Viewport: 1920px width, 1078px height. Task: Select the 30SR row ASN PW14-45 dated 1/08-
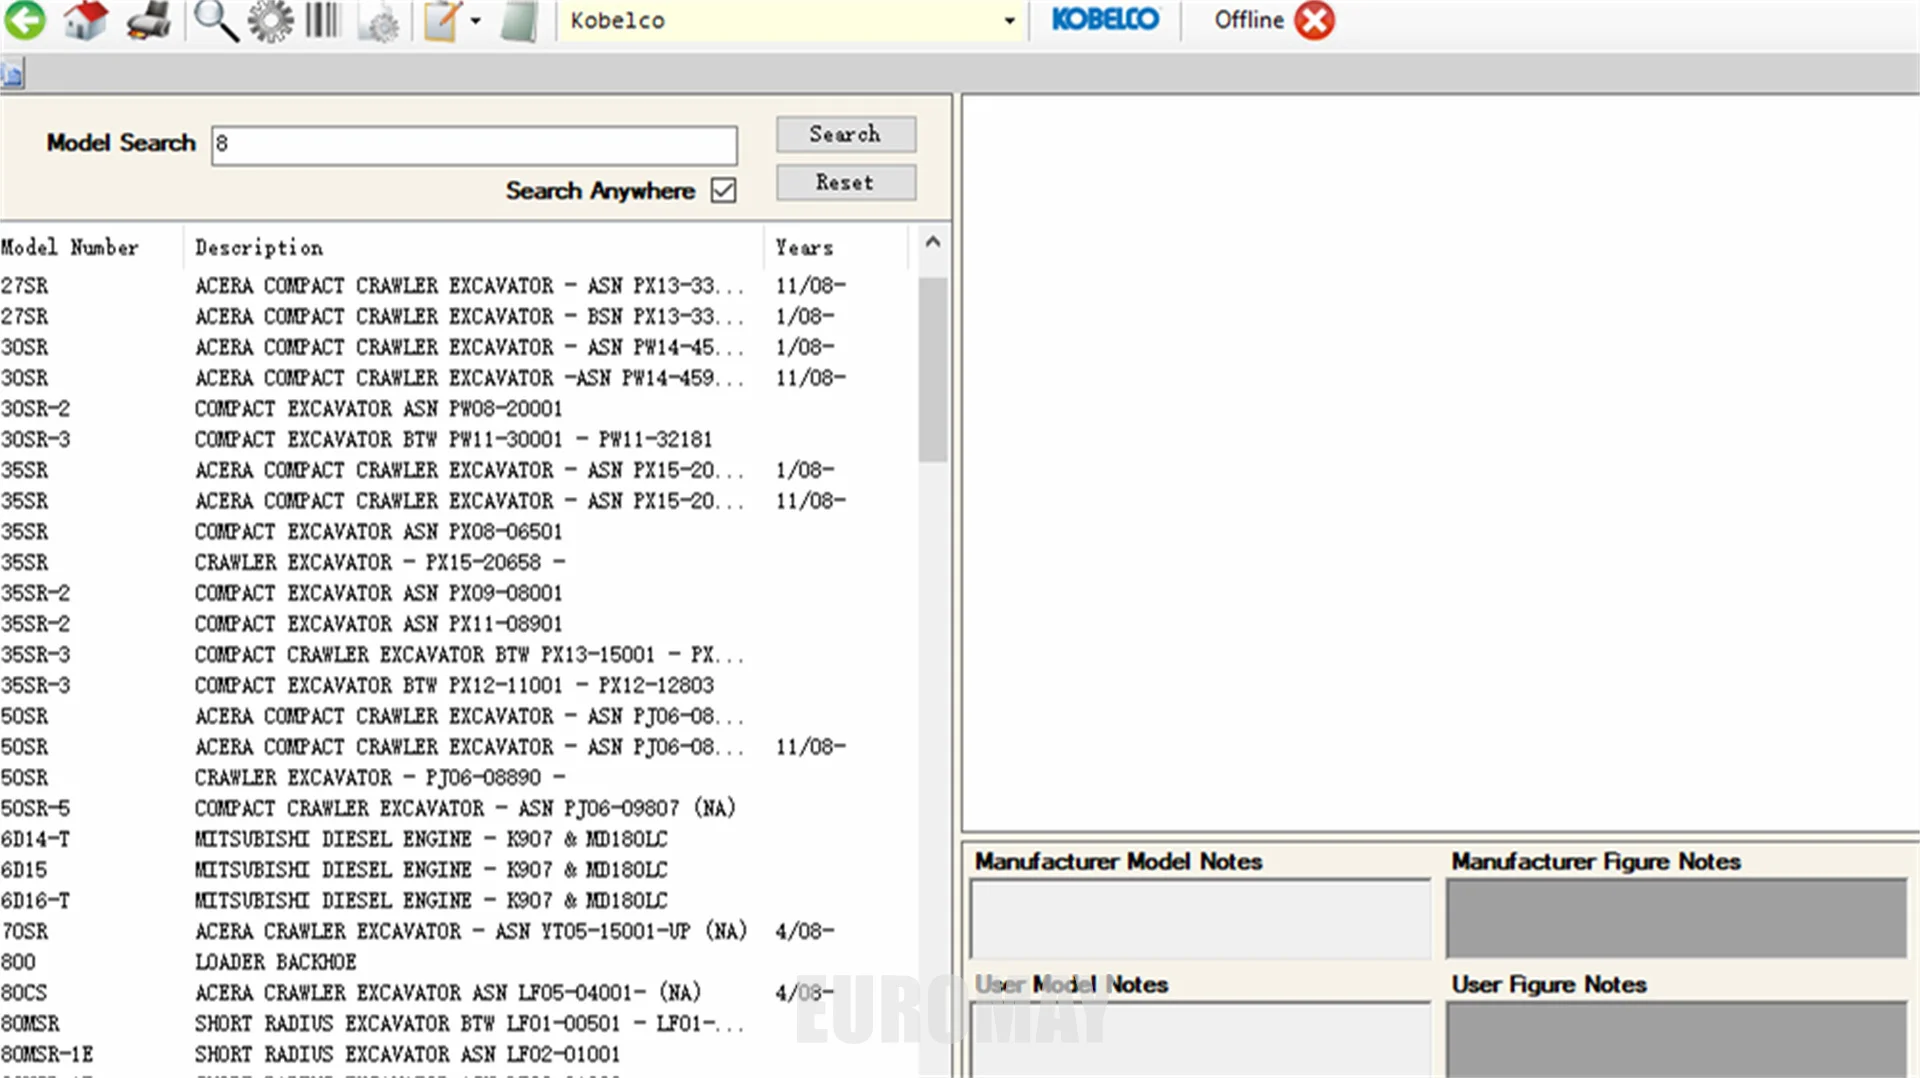click(x=458, y=347)
